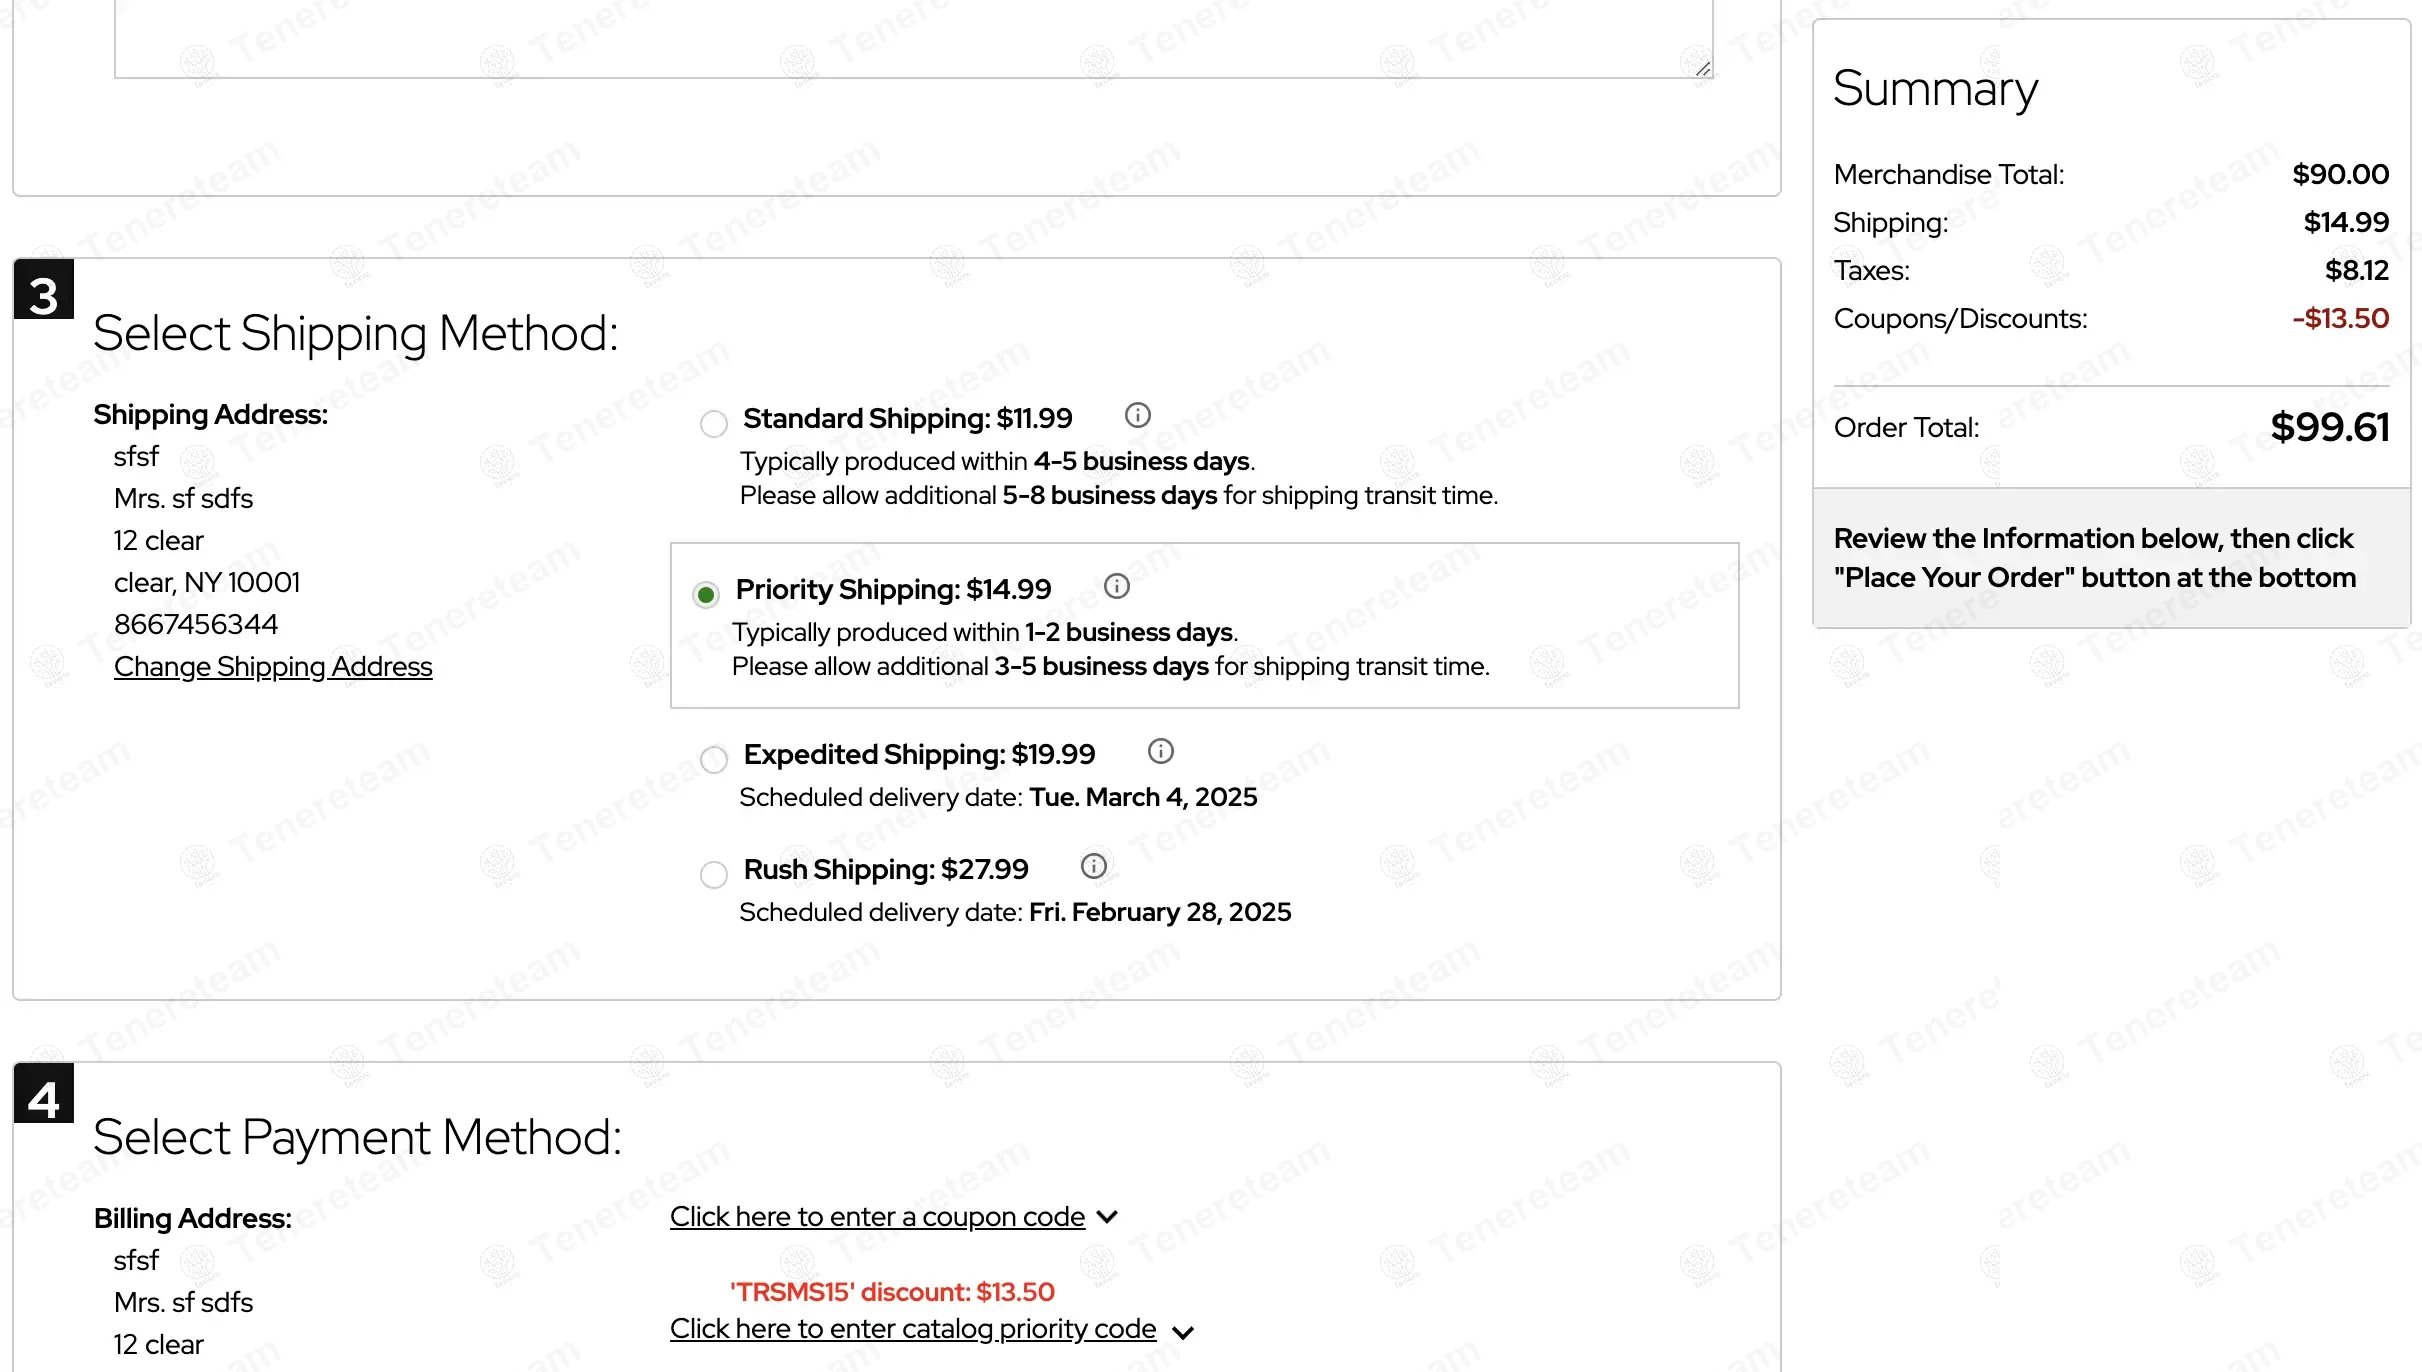Click the step 4 number badge
Viewport: 2422px width, 1372px height.
pyautogui.click(x=44, y=1095)
